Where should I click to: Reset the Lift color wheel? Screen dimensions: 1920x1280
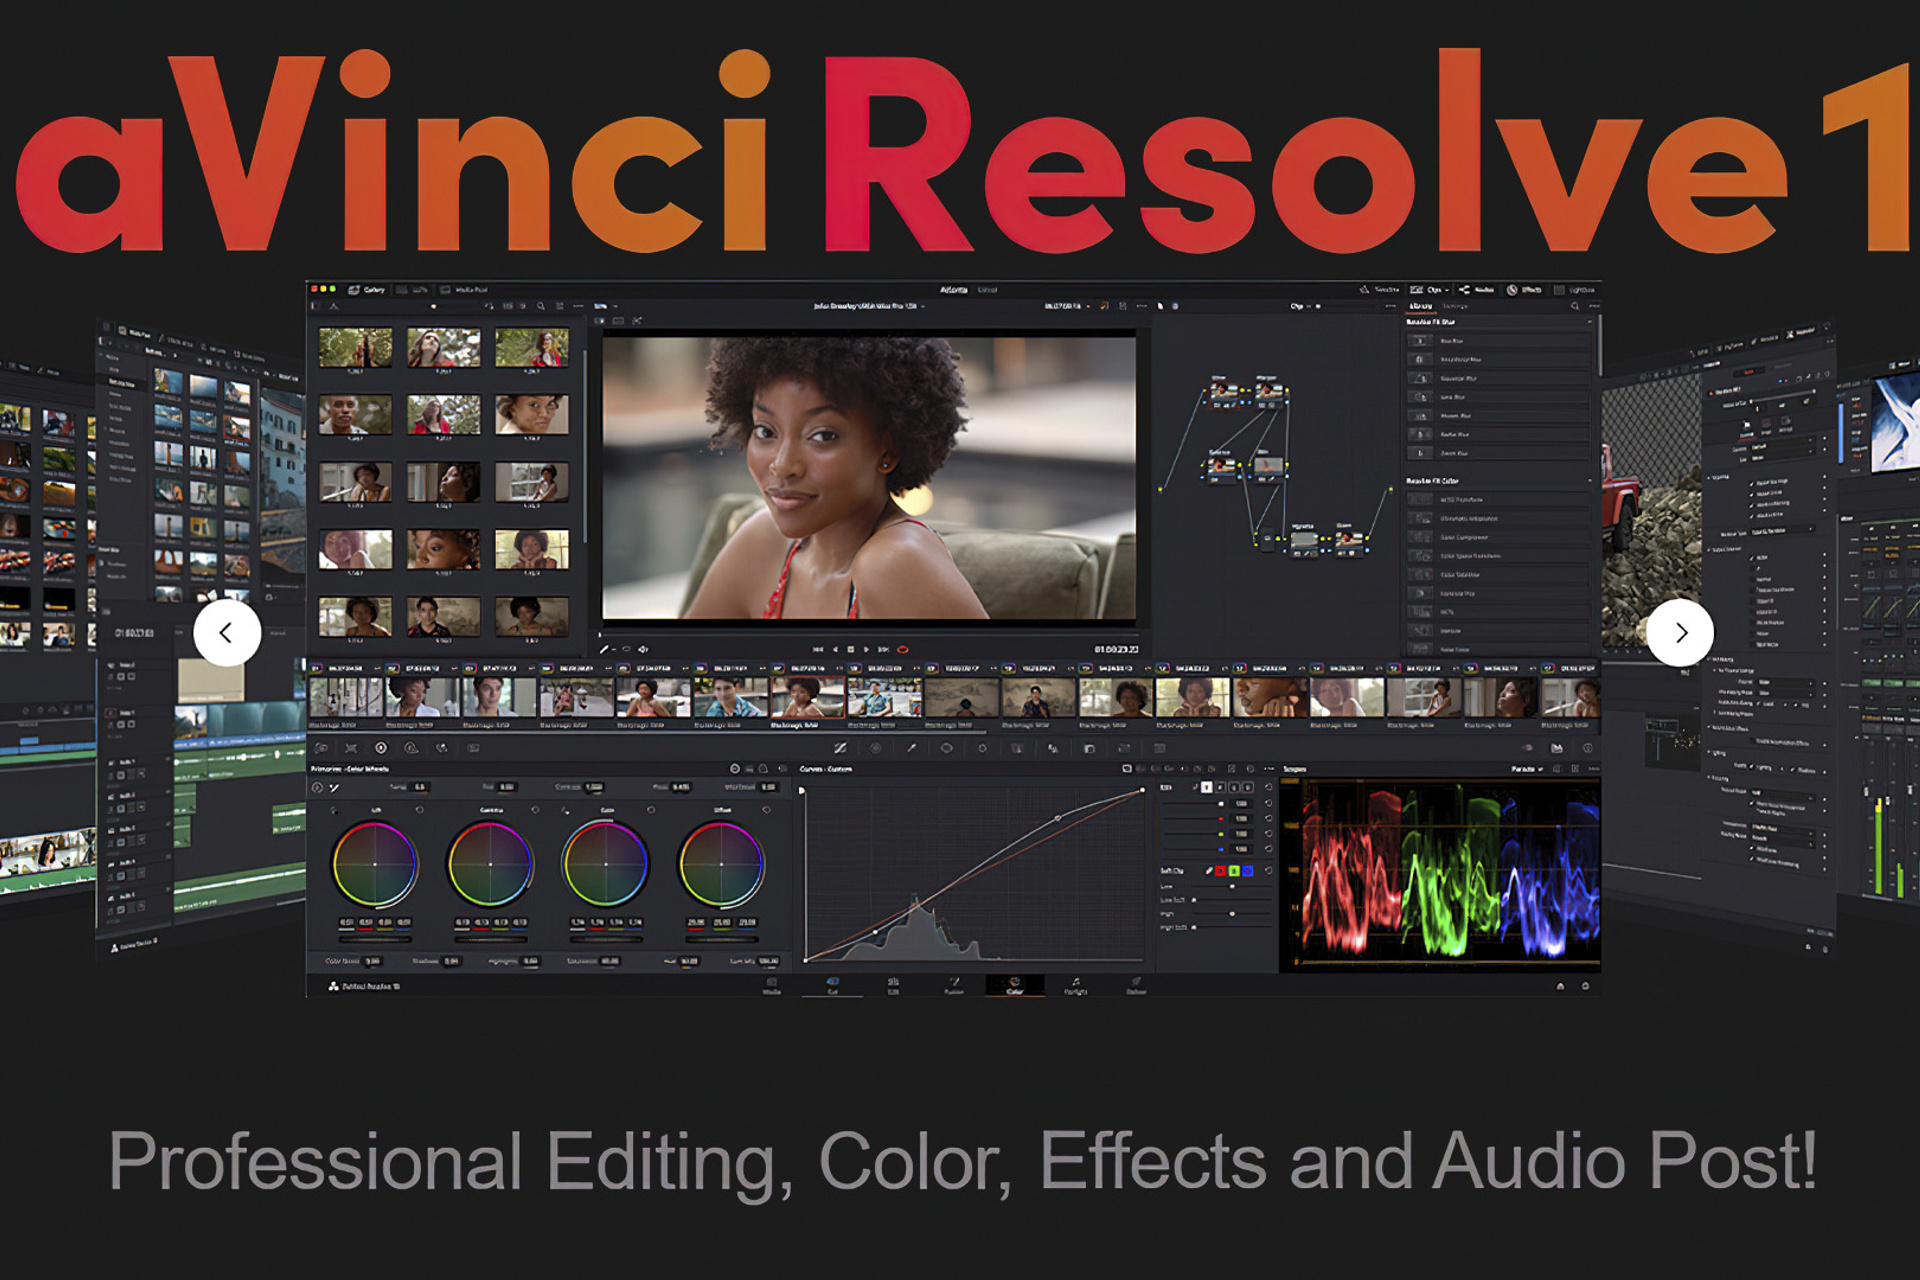[419, 810]
